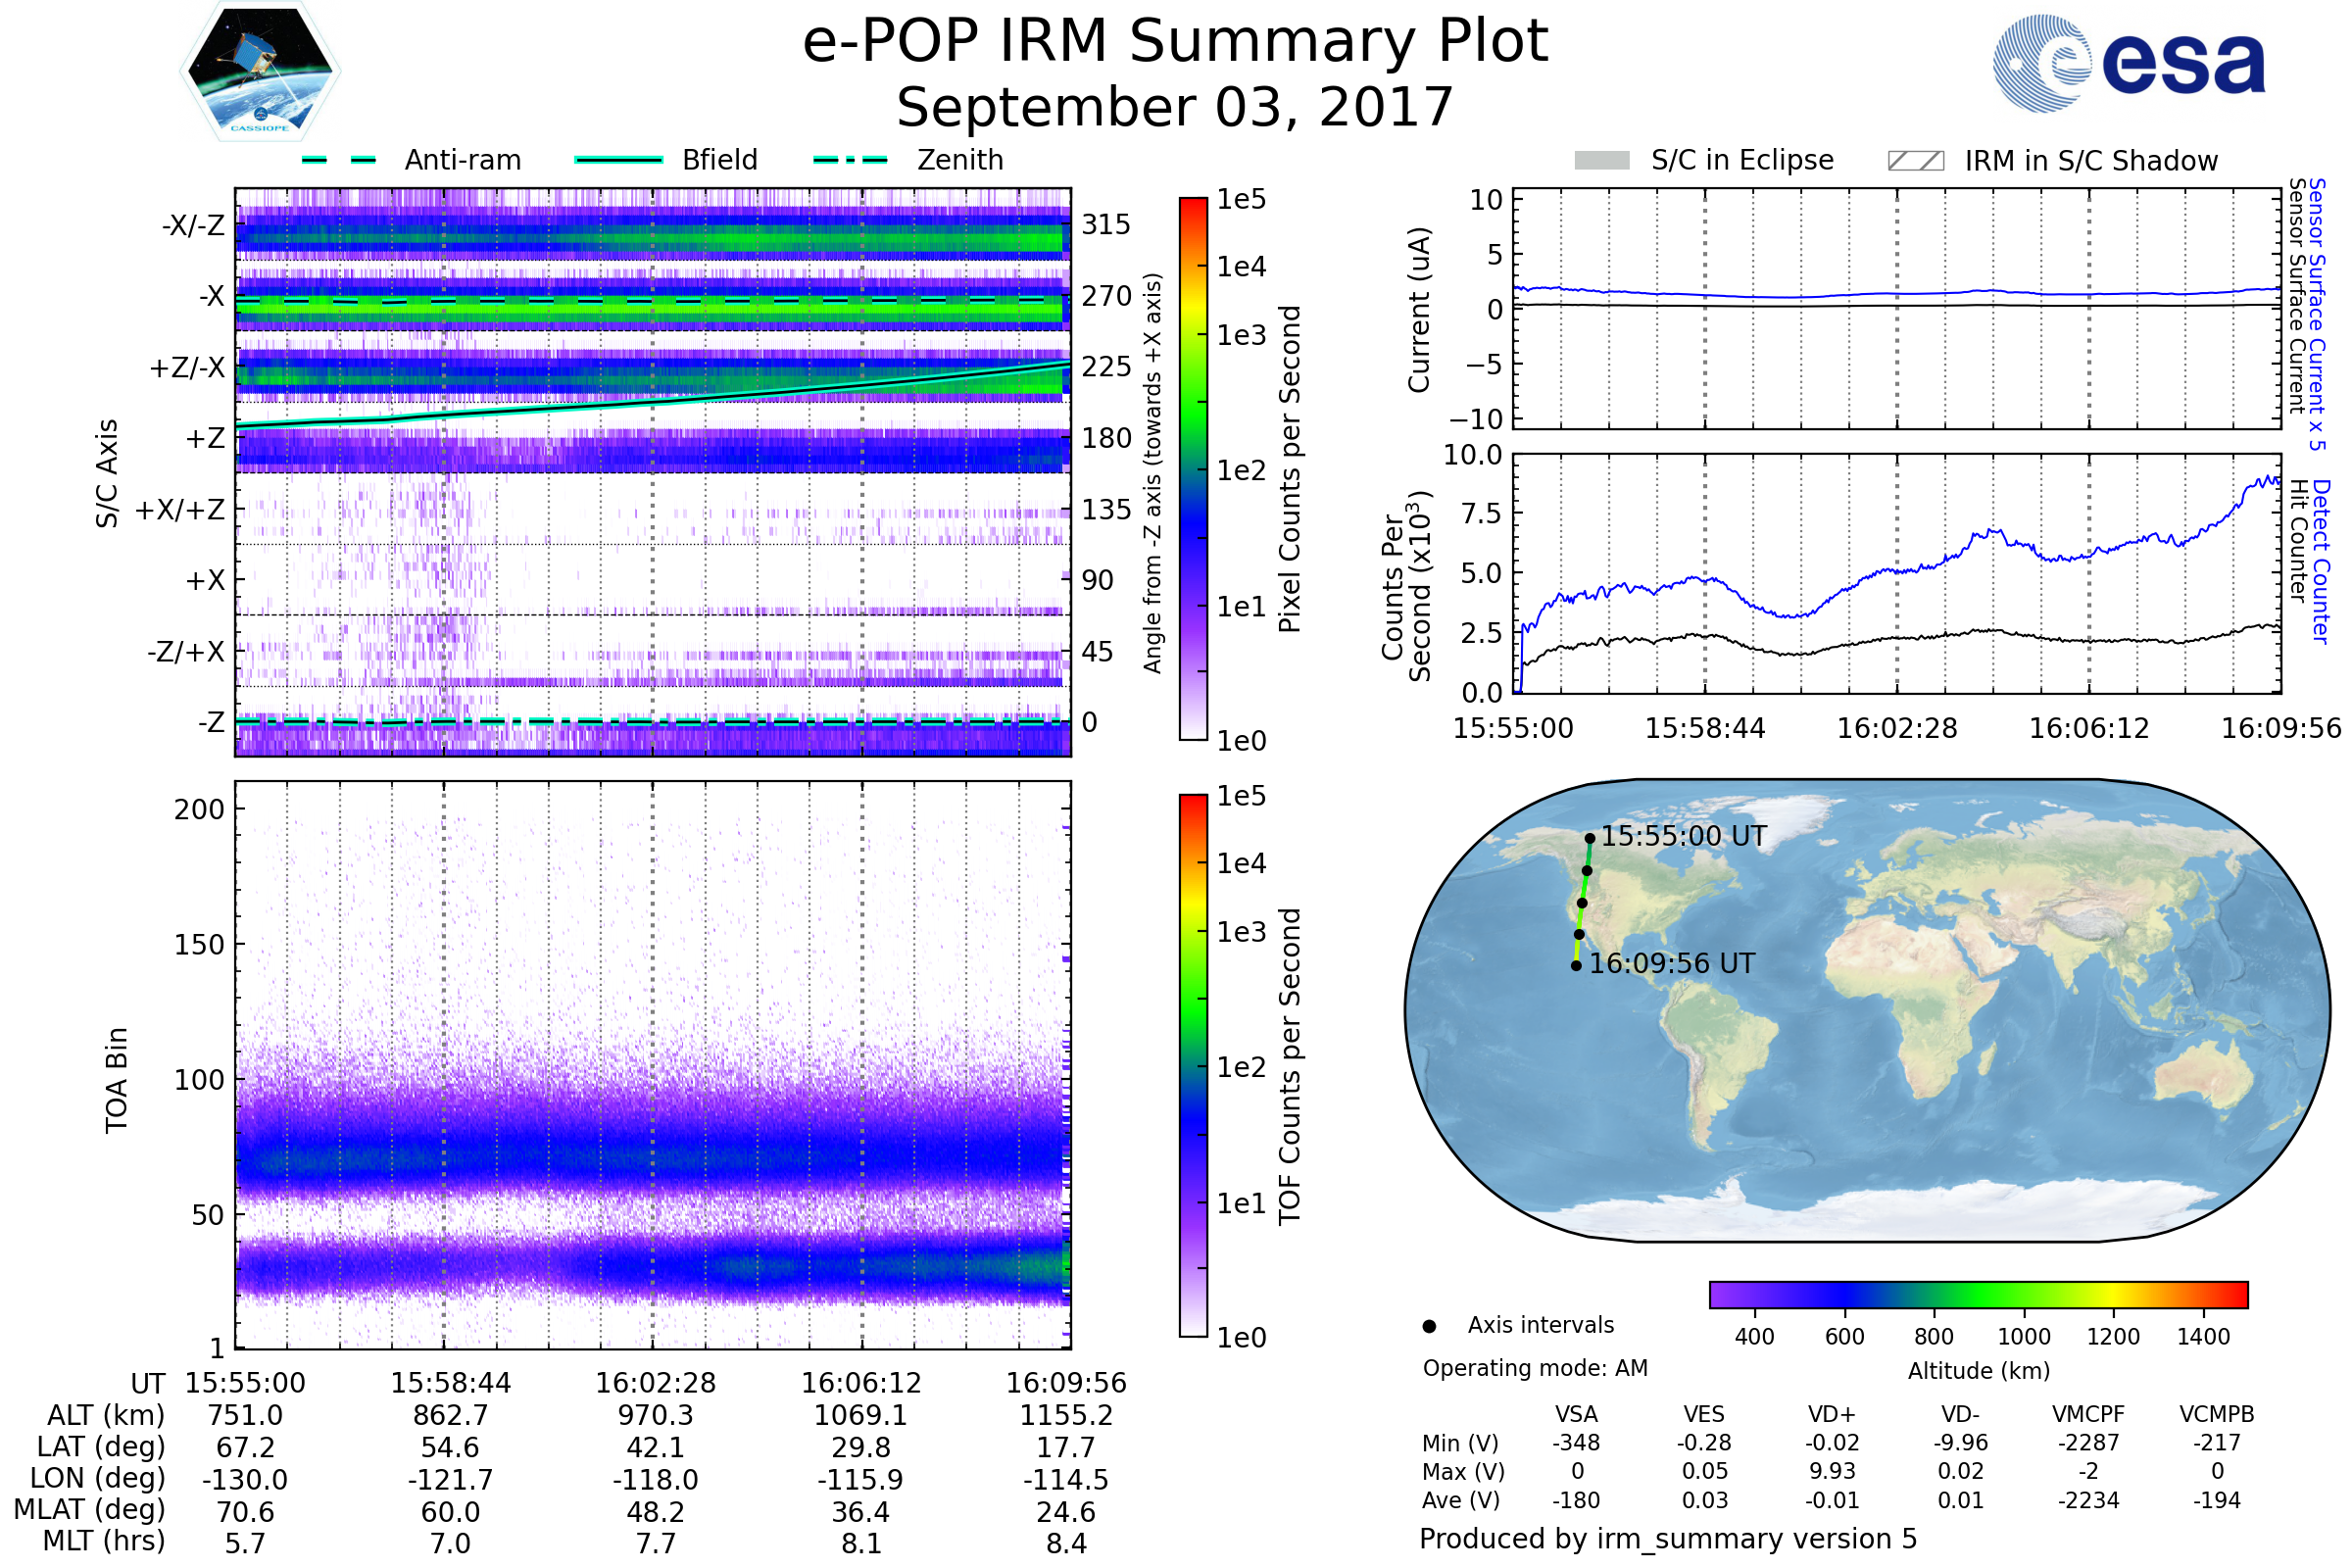Click the TOF Counts per Second colorbar

pyautogui.click(x=1193, y=1066)
